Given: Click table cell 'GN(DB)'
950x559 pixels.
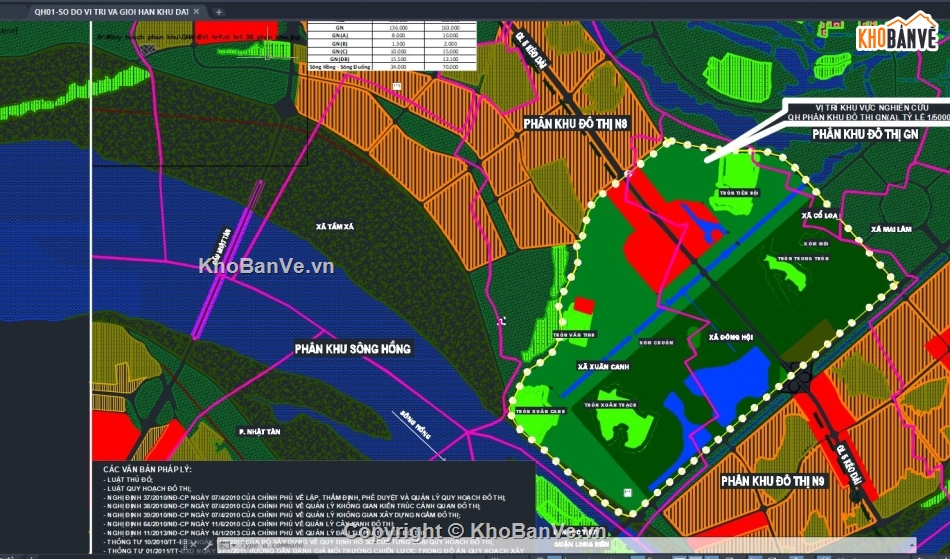Looking at the screenshot, I should pos(339,59).
